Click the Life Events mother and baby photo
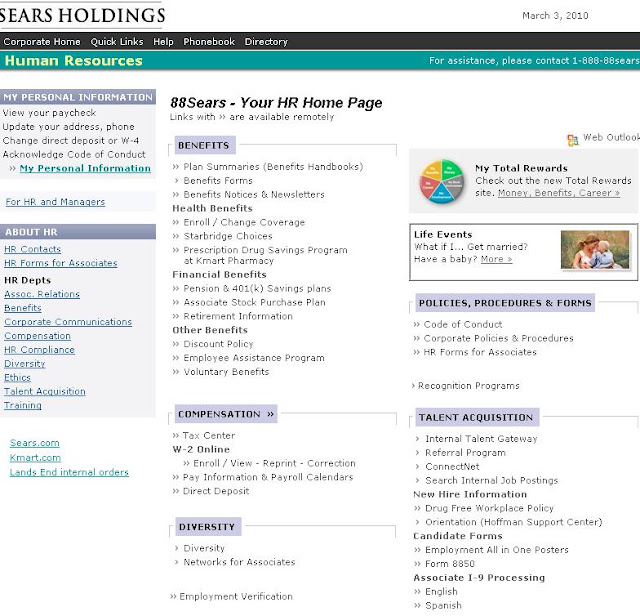This screenshot has height=616, width=640. pos(595,249)
